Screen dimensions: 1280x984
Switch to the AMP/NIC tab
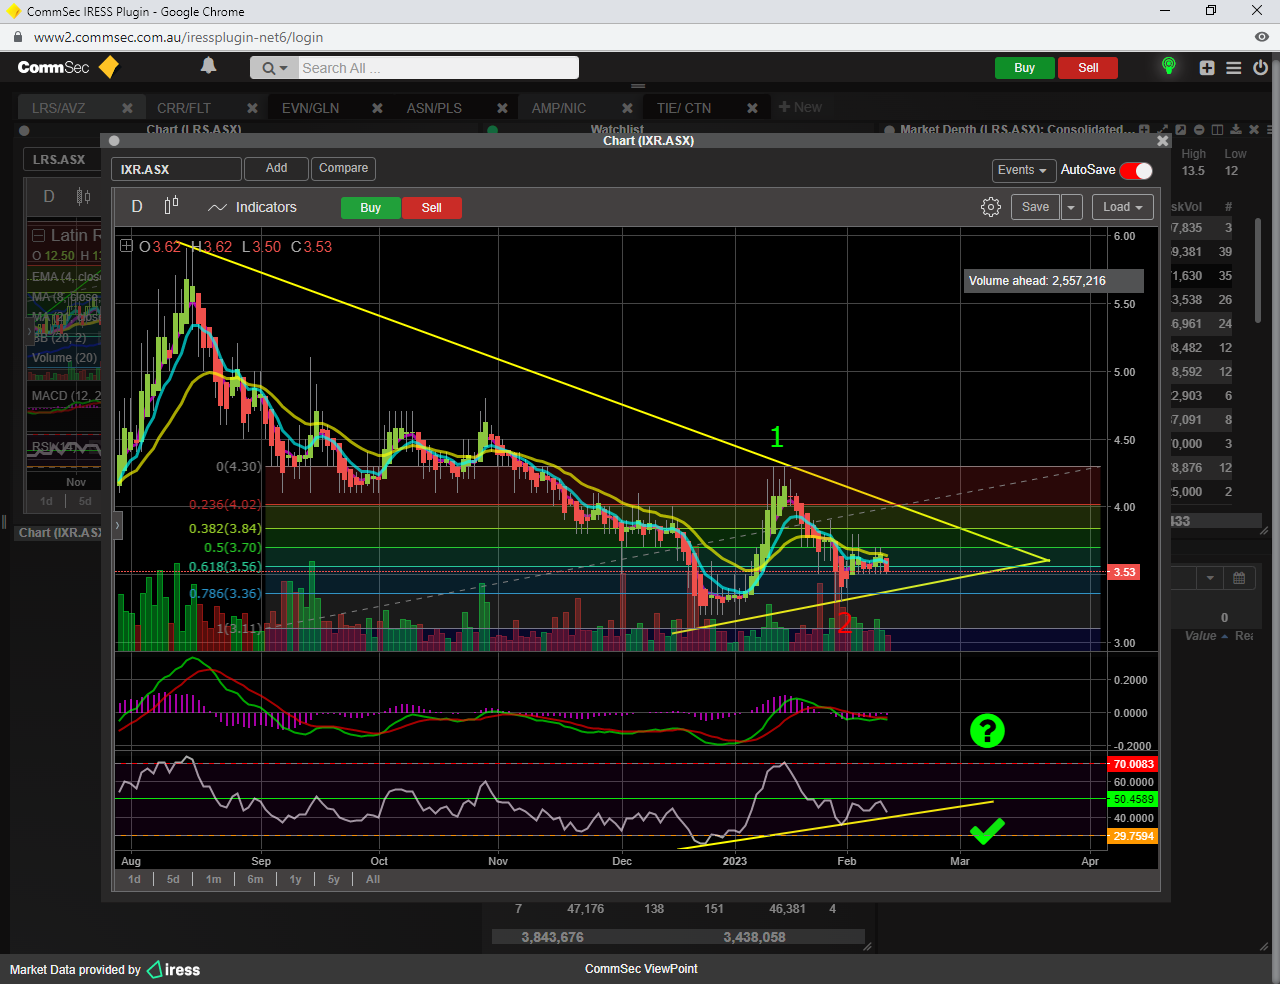tap(558, 108)
